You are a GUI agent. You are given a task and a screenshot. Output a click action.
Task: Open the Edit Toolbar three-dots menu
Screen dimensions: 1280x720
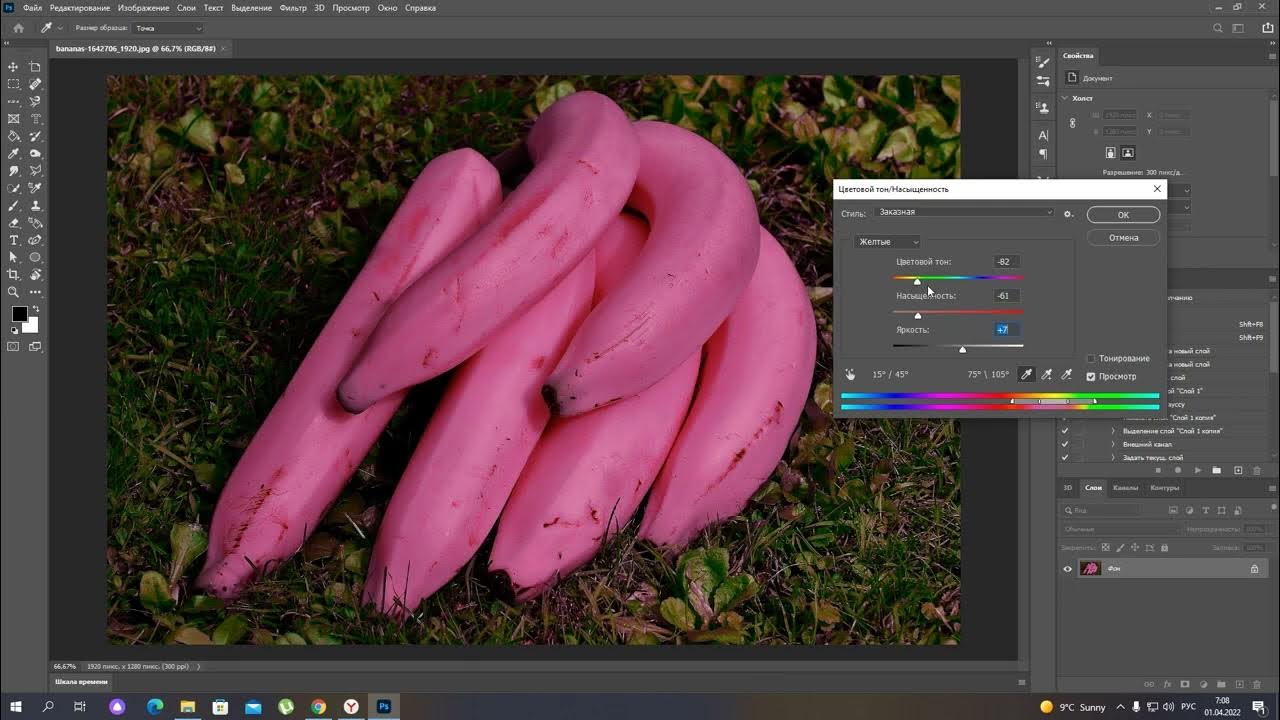coord(35,292)
